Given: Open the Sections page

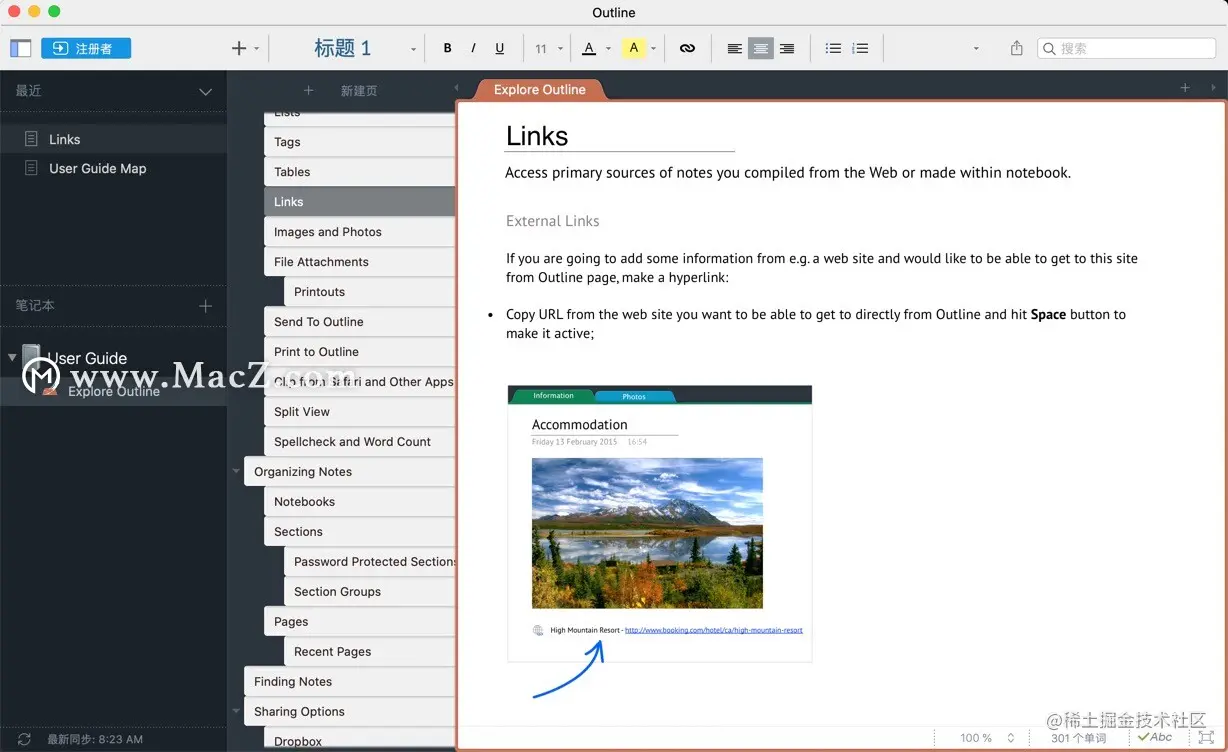Looking at the screenshot, I should (x=360, y=532).
